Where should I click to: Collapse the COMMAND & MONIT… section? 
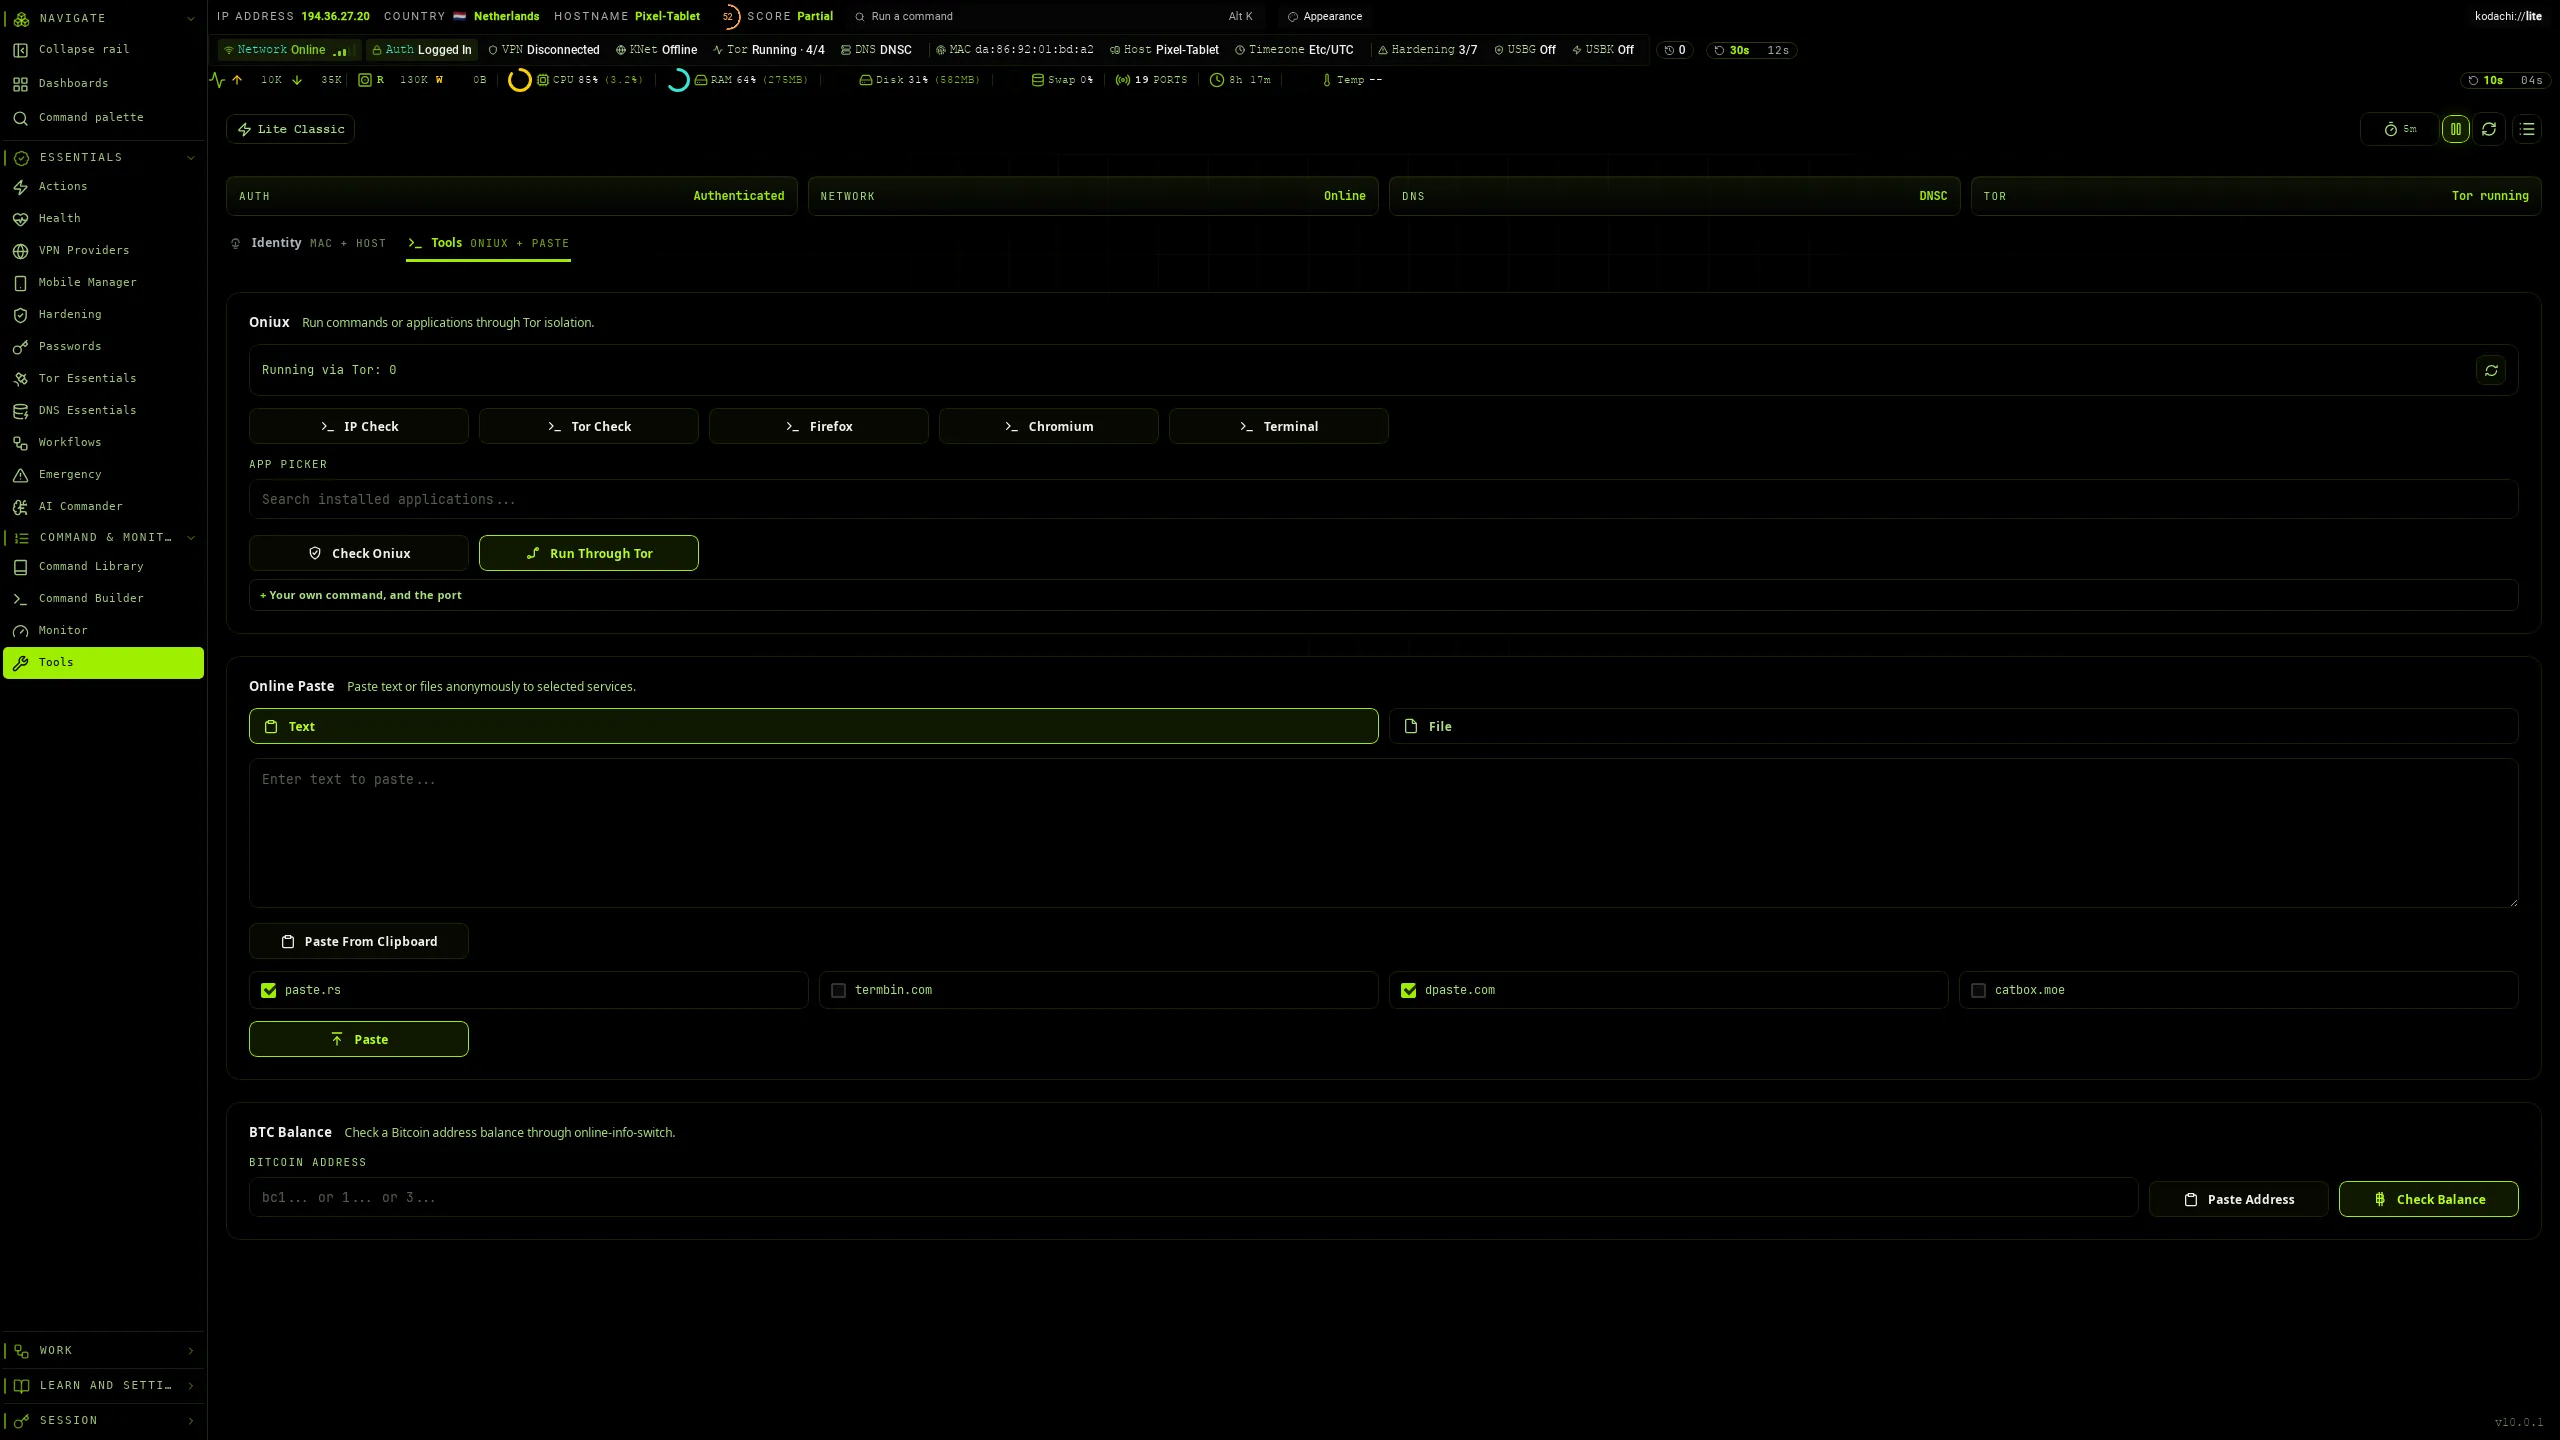coord(103,537)
